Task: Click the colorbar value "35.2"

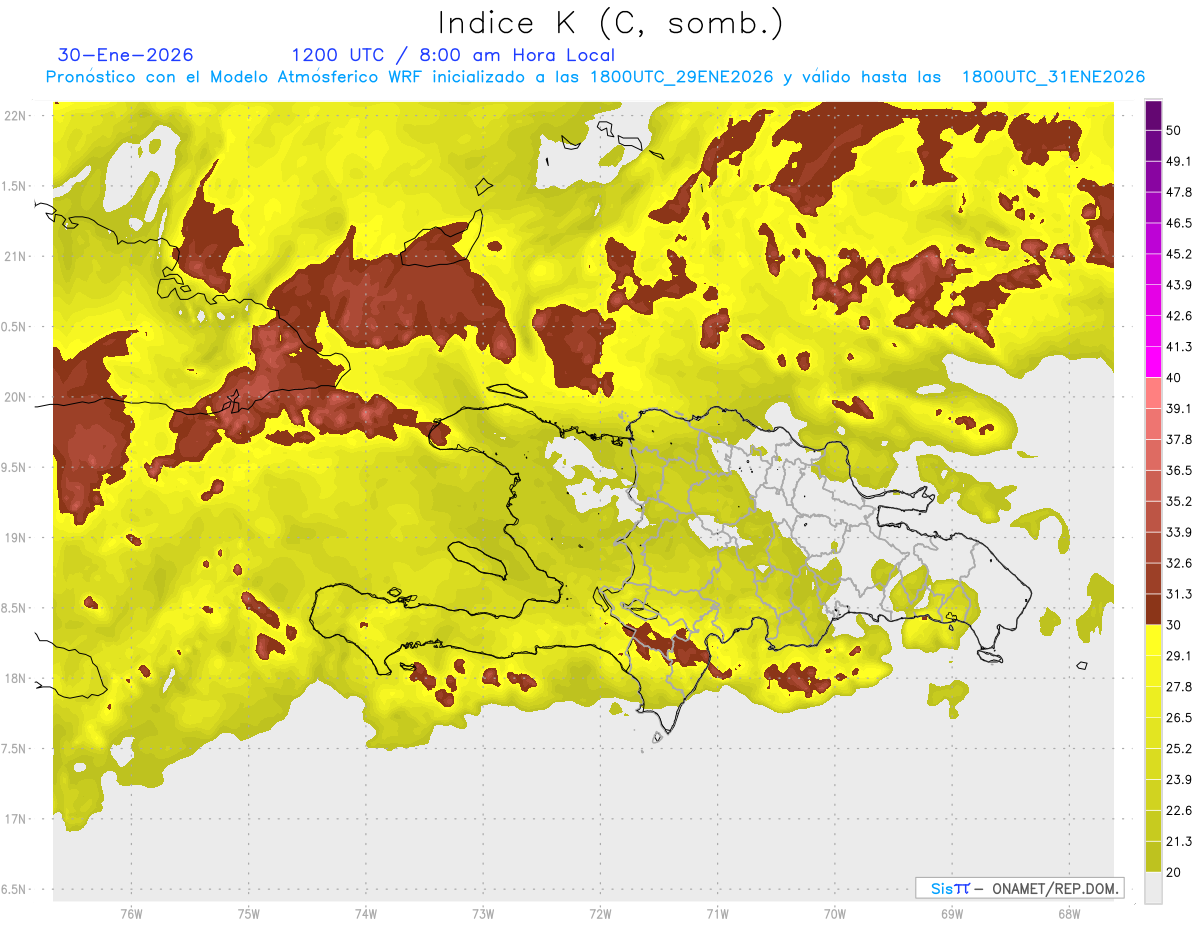Action: pyautogui.click(x=1178, y=501)
